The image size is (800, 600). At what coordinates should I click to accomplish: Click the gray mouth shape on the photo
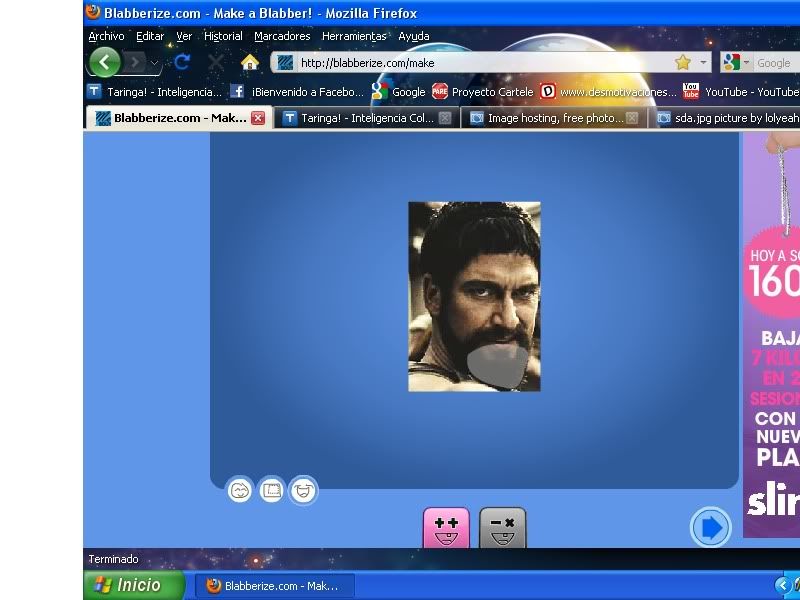497,366
